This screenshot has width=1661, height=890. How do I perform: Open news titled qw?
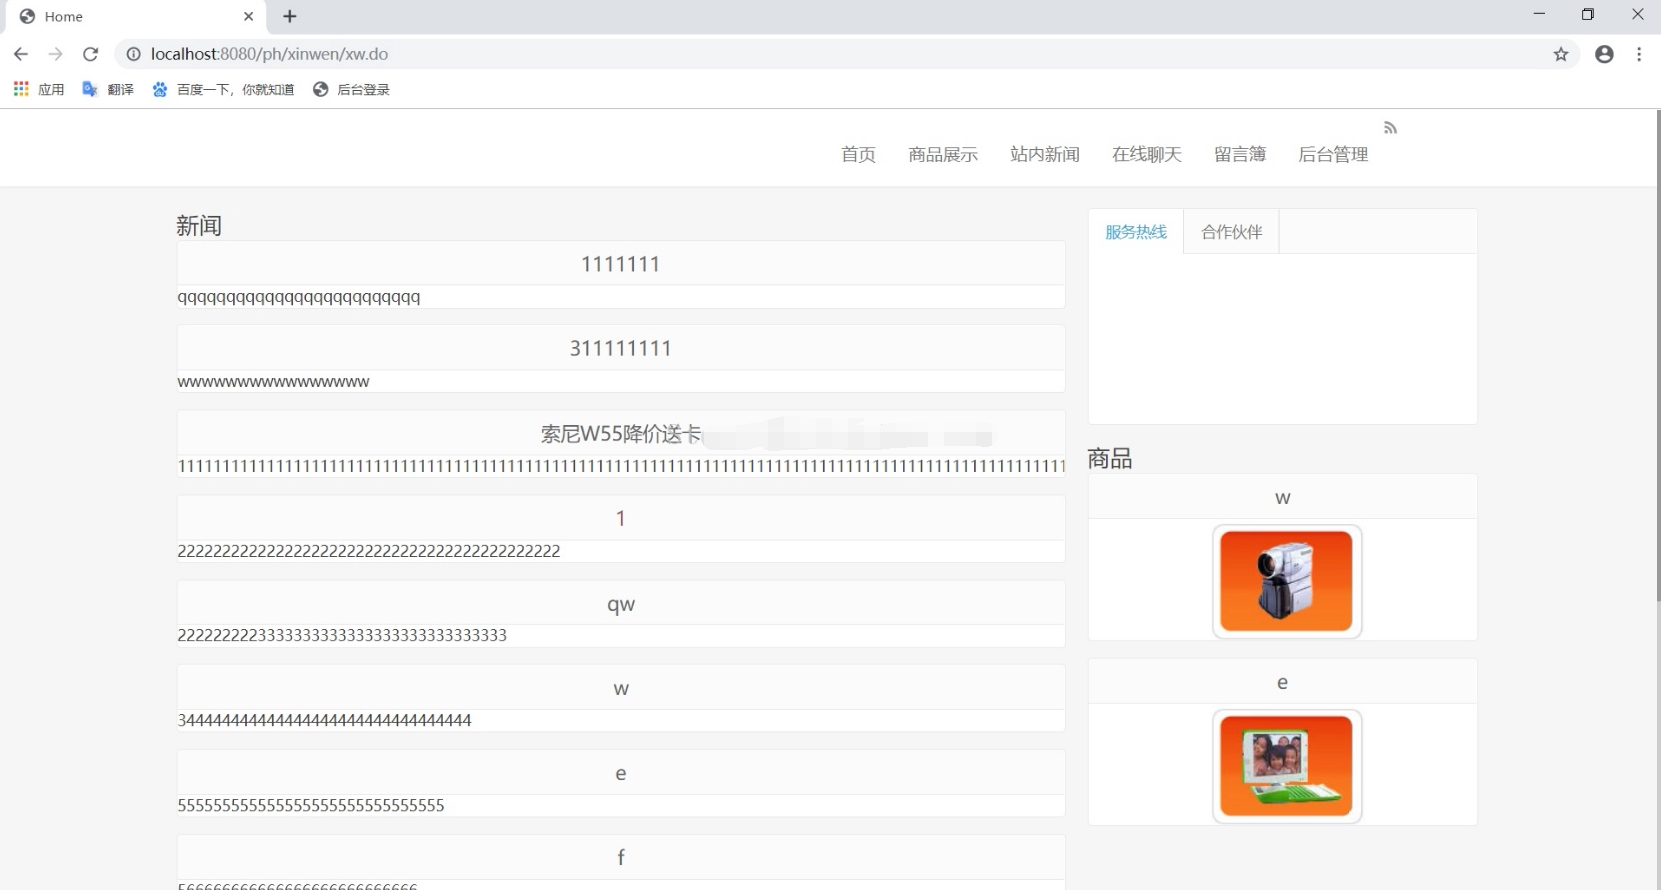pos(621,604)
